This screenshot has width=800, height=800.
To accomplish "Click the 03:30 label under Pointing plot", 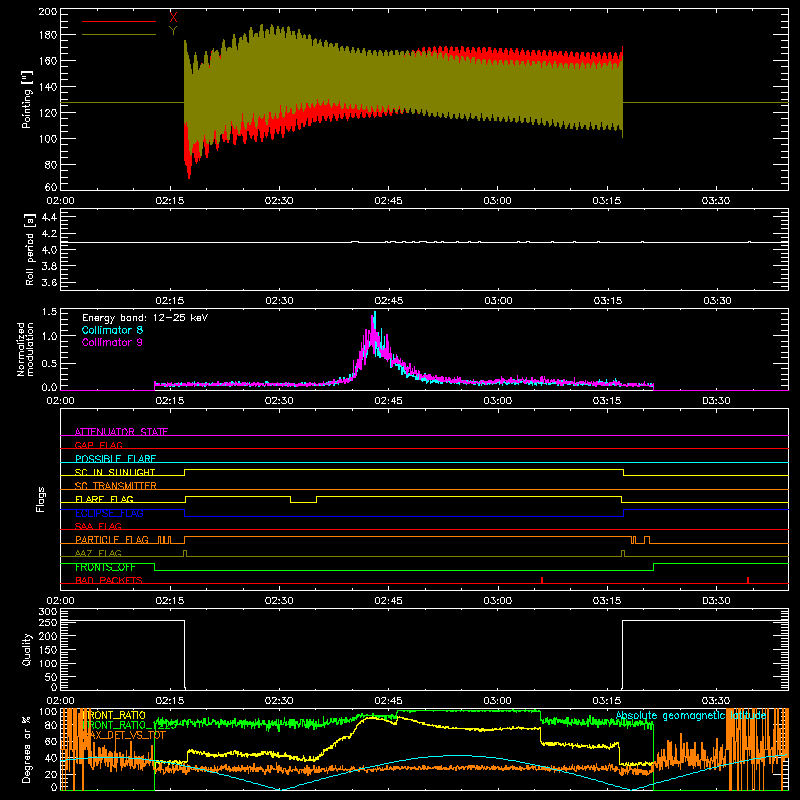I will coord(716,201).
